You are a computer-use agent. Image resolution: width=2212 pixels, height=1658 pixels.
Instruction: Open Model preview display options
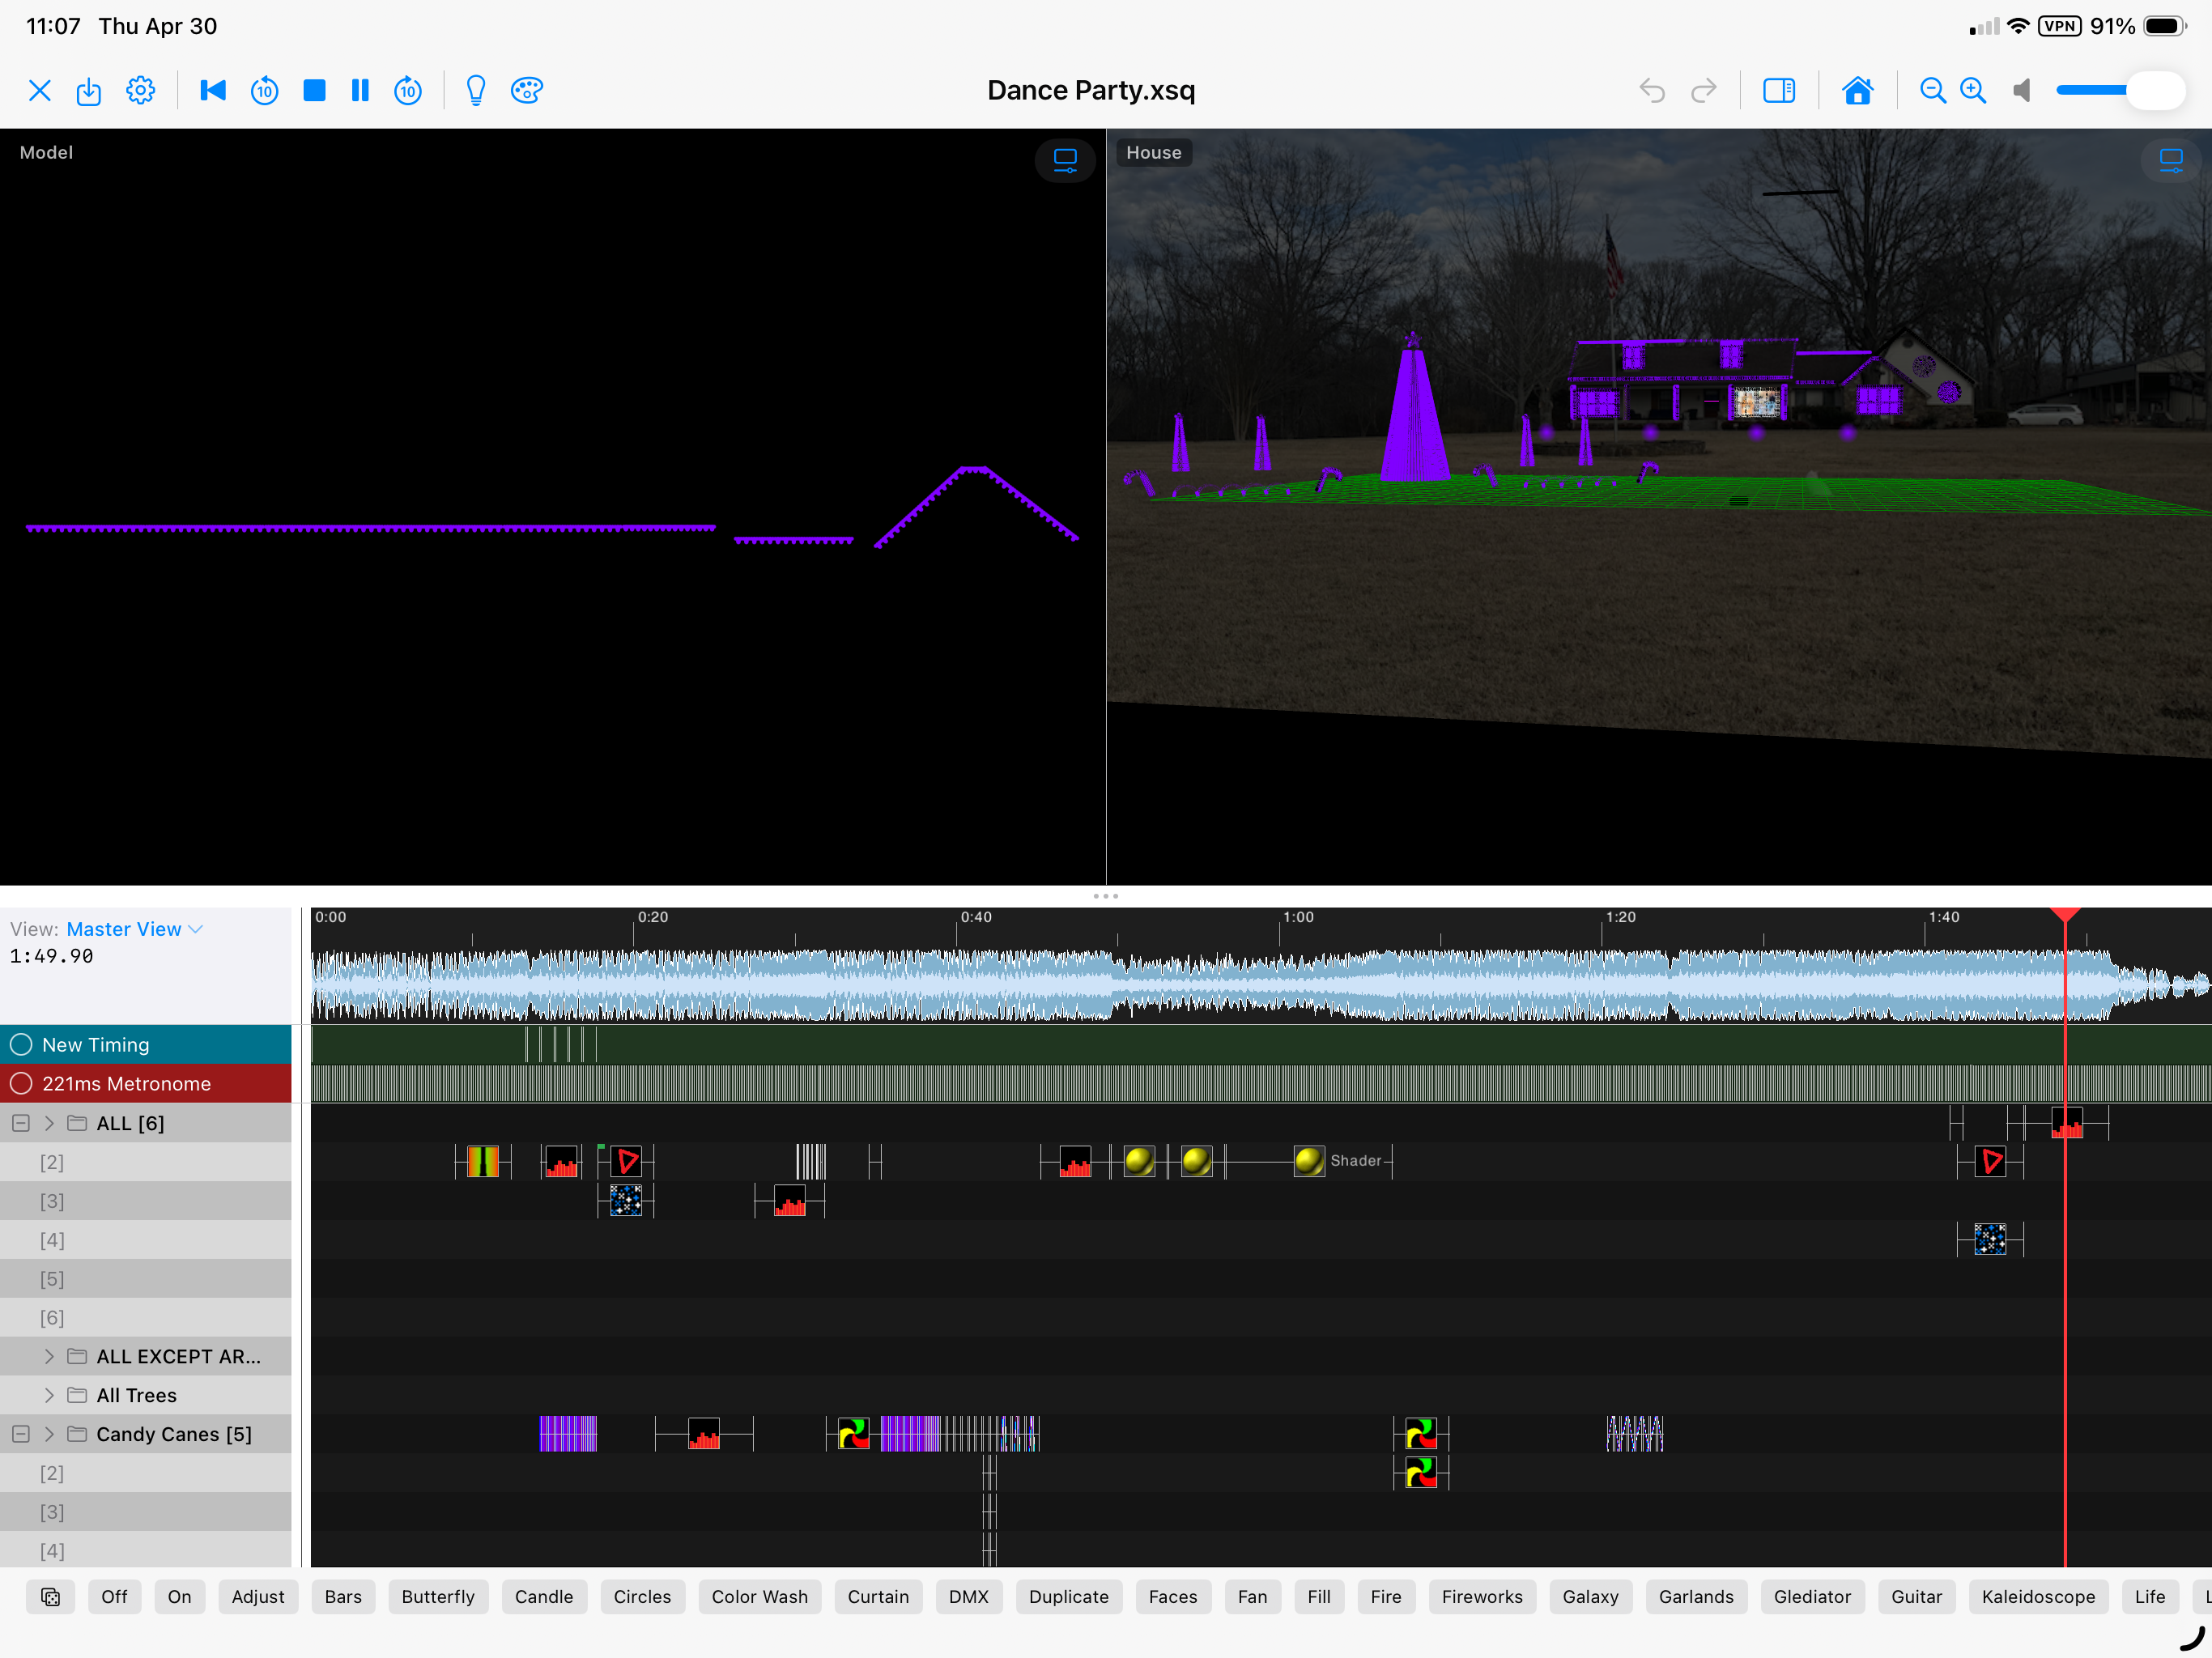(1065, 160)
